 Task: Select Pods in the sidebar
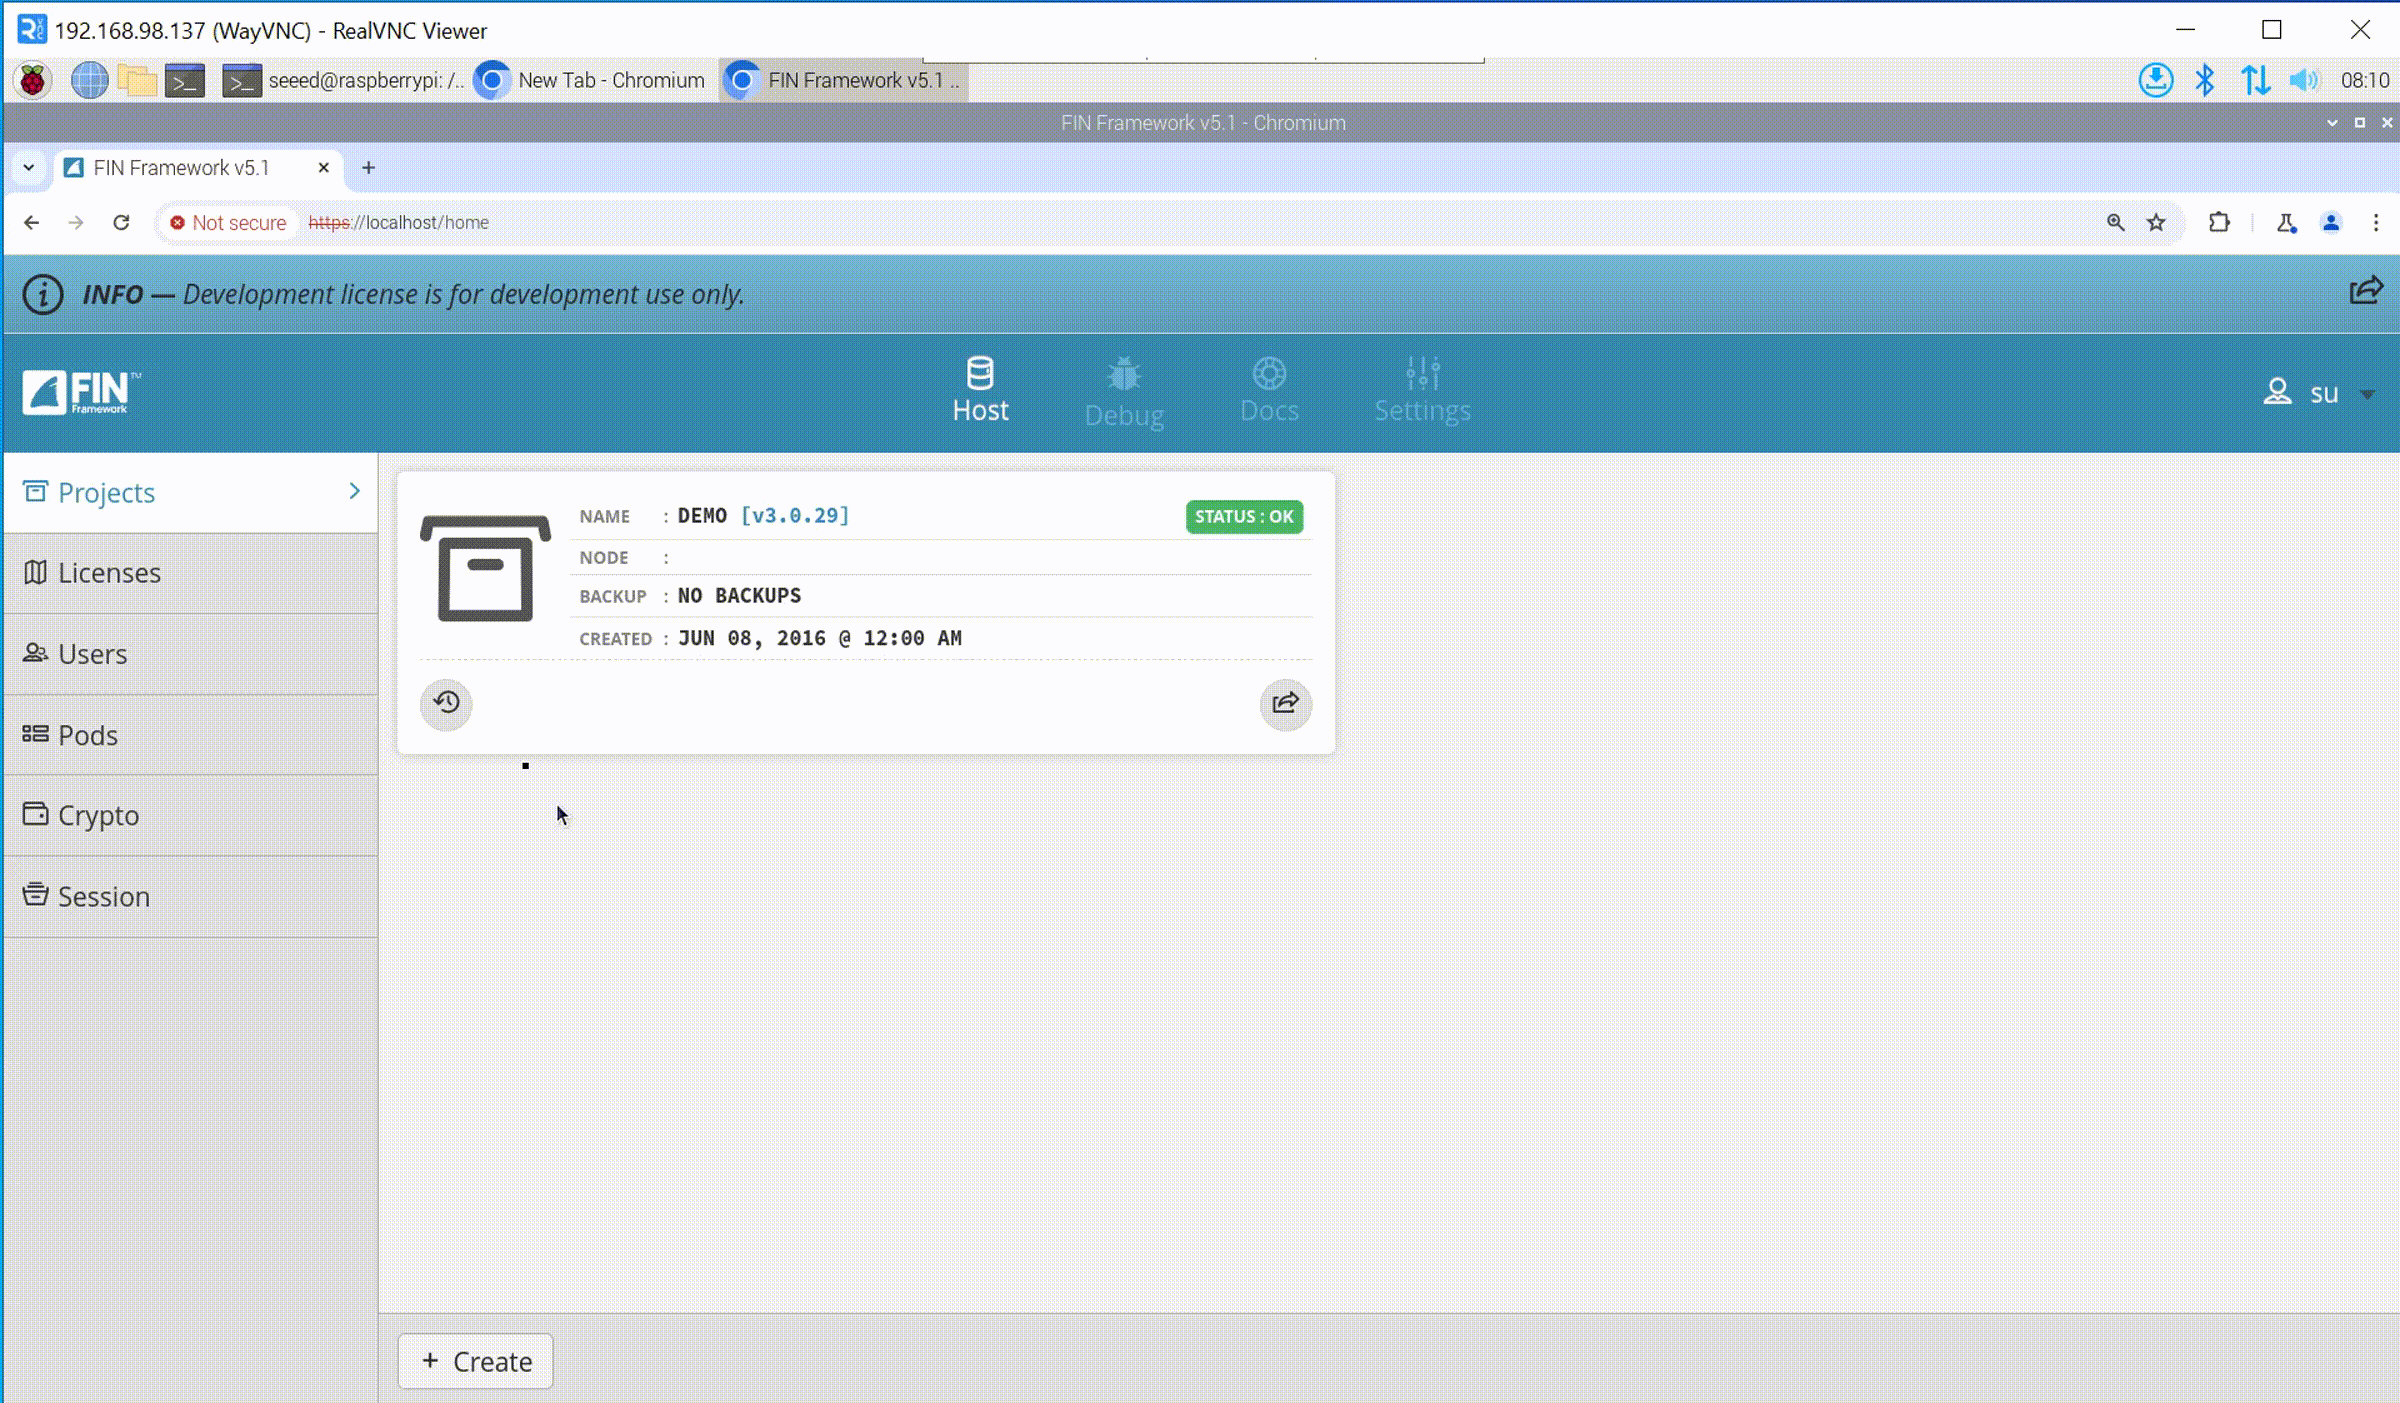[87, 735]
